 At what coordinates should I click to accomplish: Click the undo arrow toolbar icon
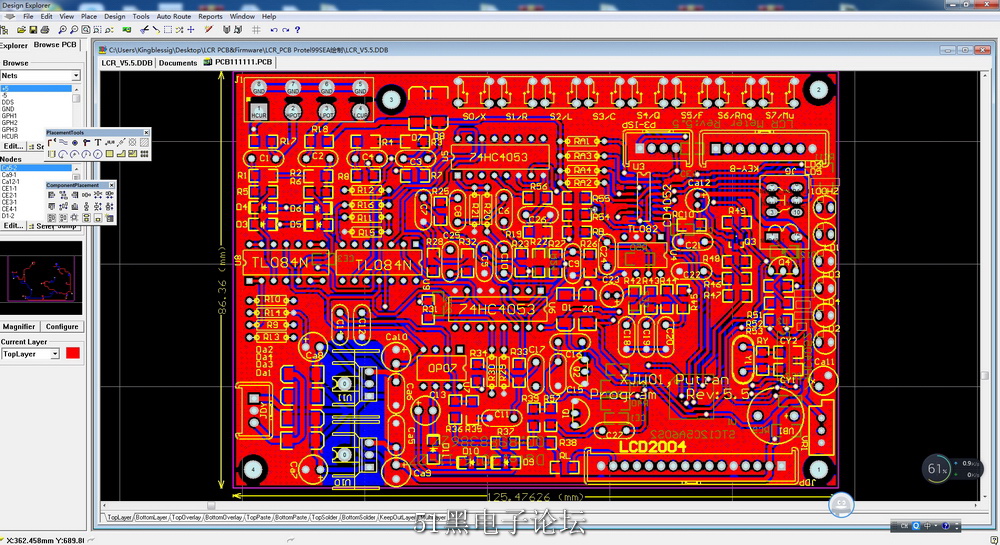(x=274, y=30)
